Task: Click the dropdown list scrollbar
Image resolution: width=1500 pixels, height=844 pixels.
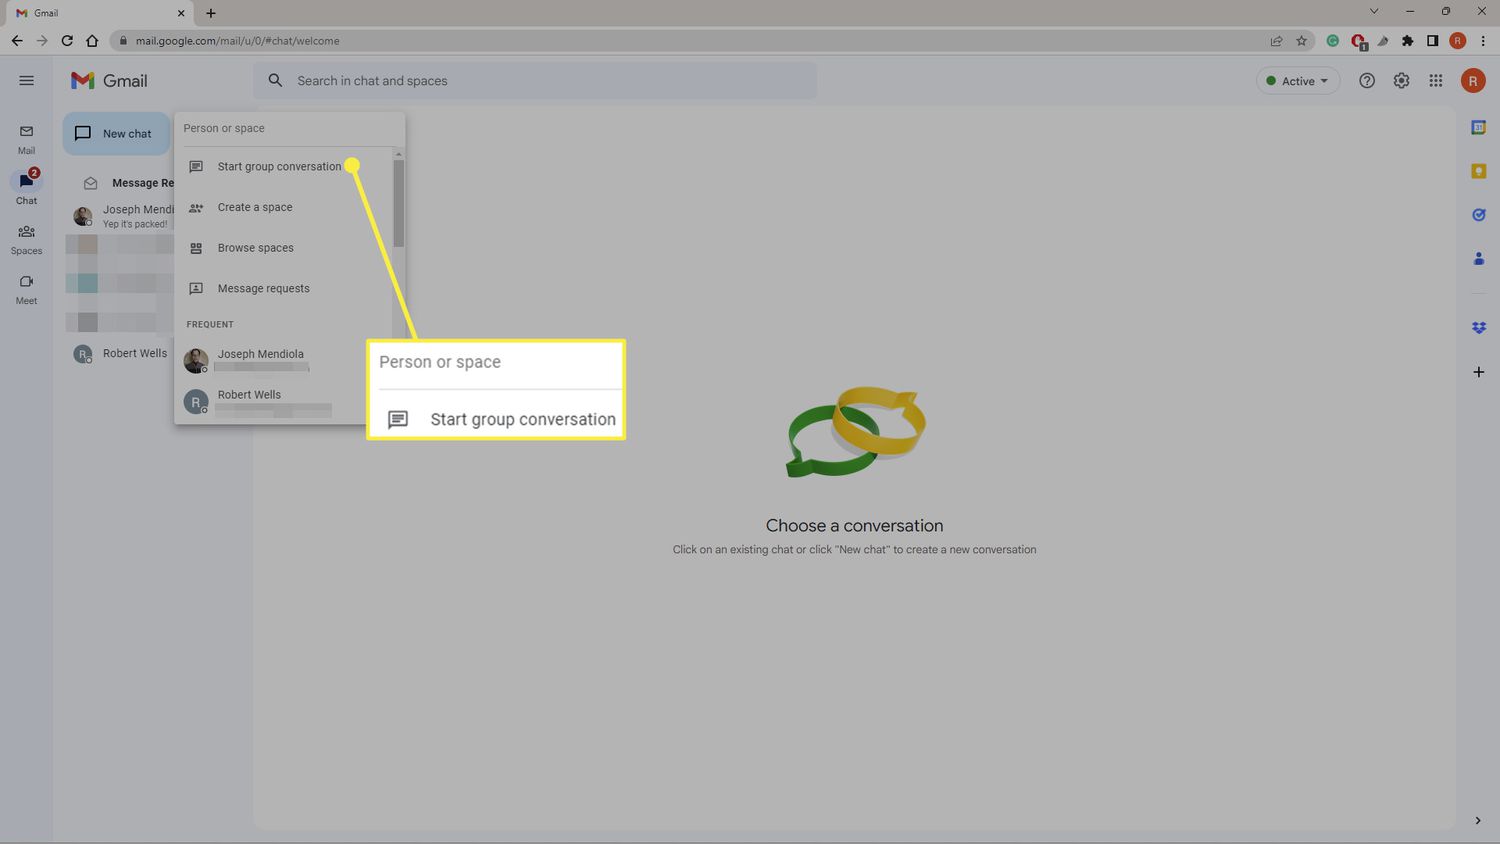Action: pyautogui.click(x=398, y=203)
